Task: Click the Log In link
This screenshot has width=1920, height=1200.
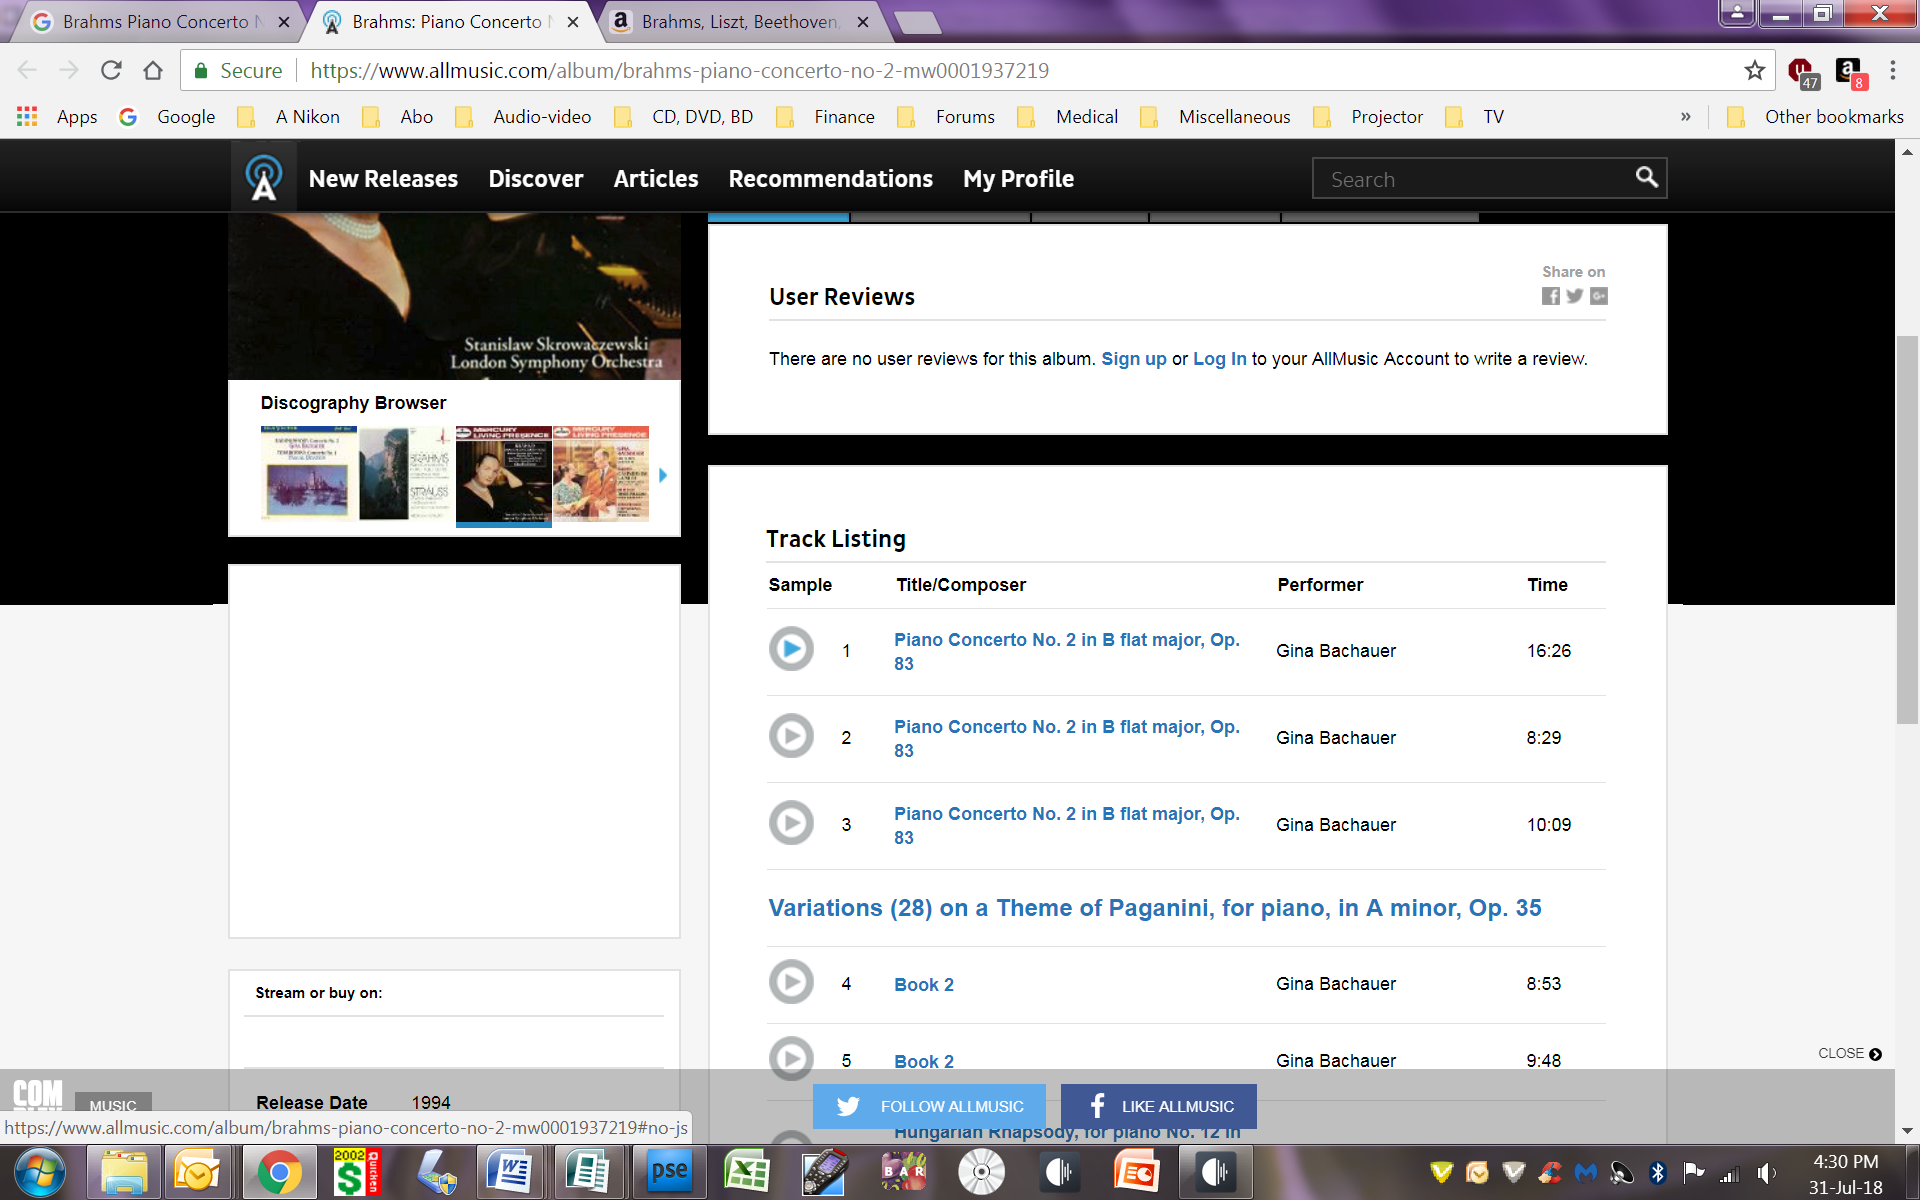Action: pyautogui.click(x=1220, y=359)
